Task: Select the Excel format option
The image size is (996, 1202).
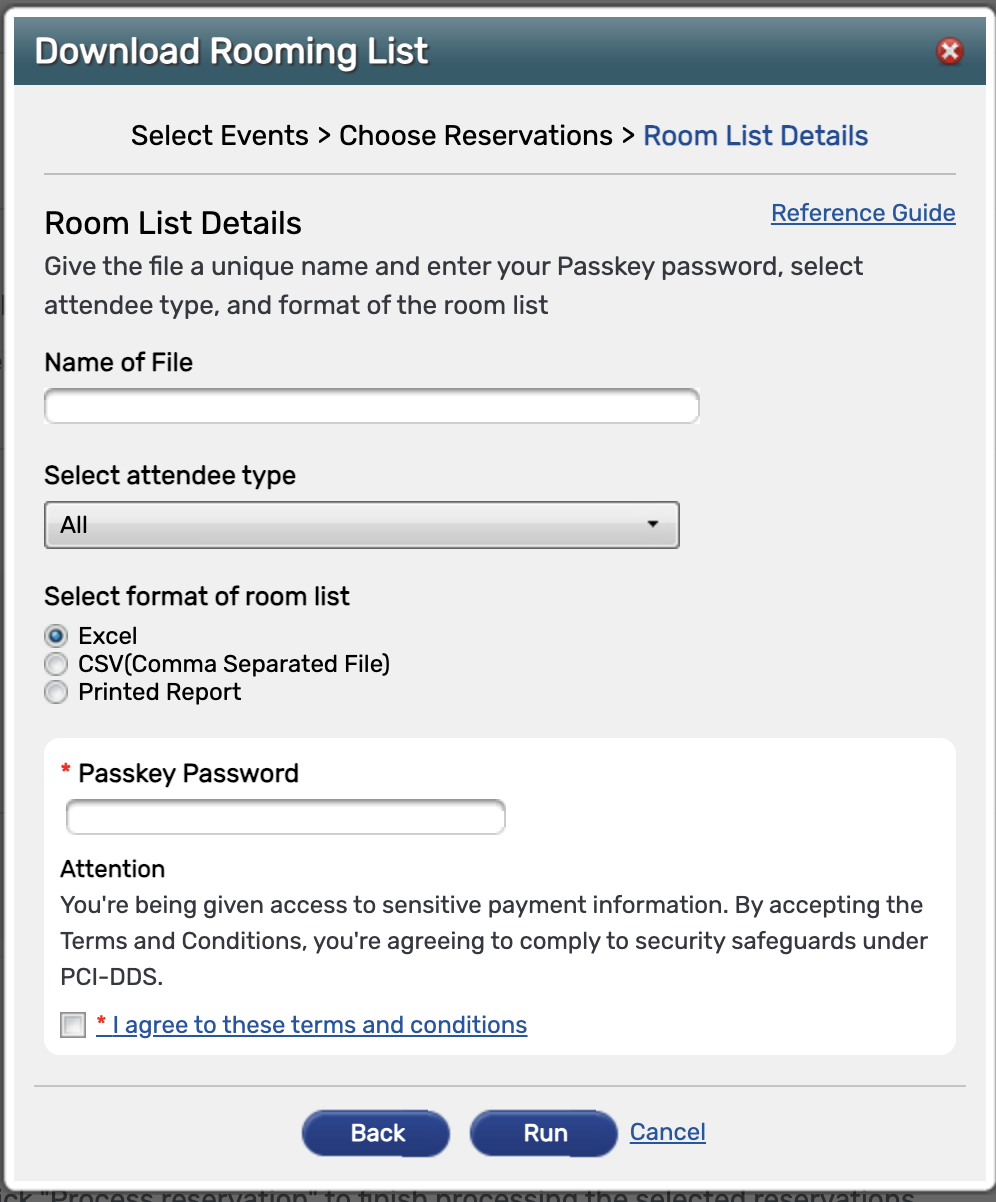Action: click(x=57, y=636)
